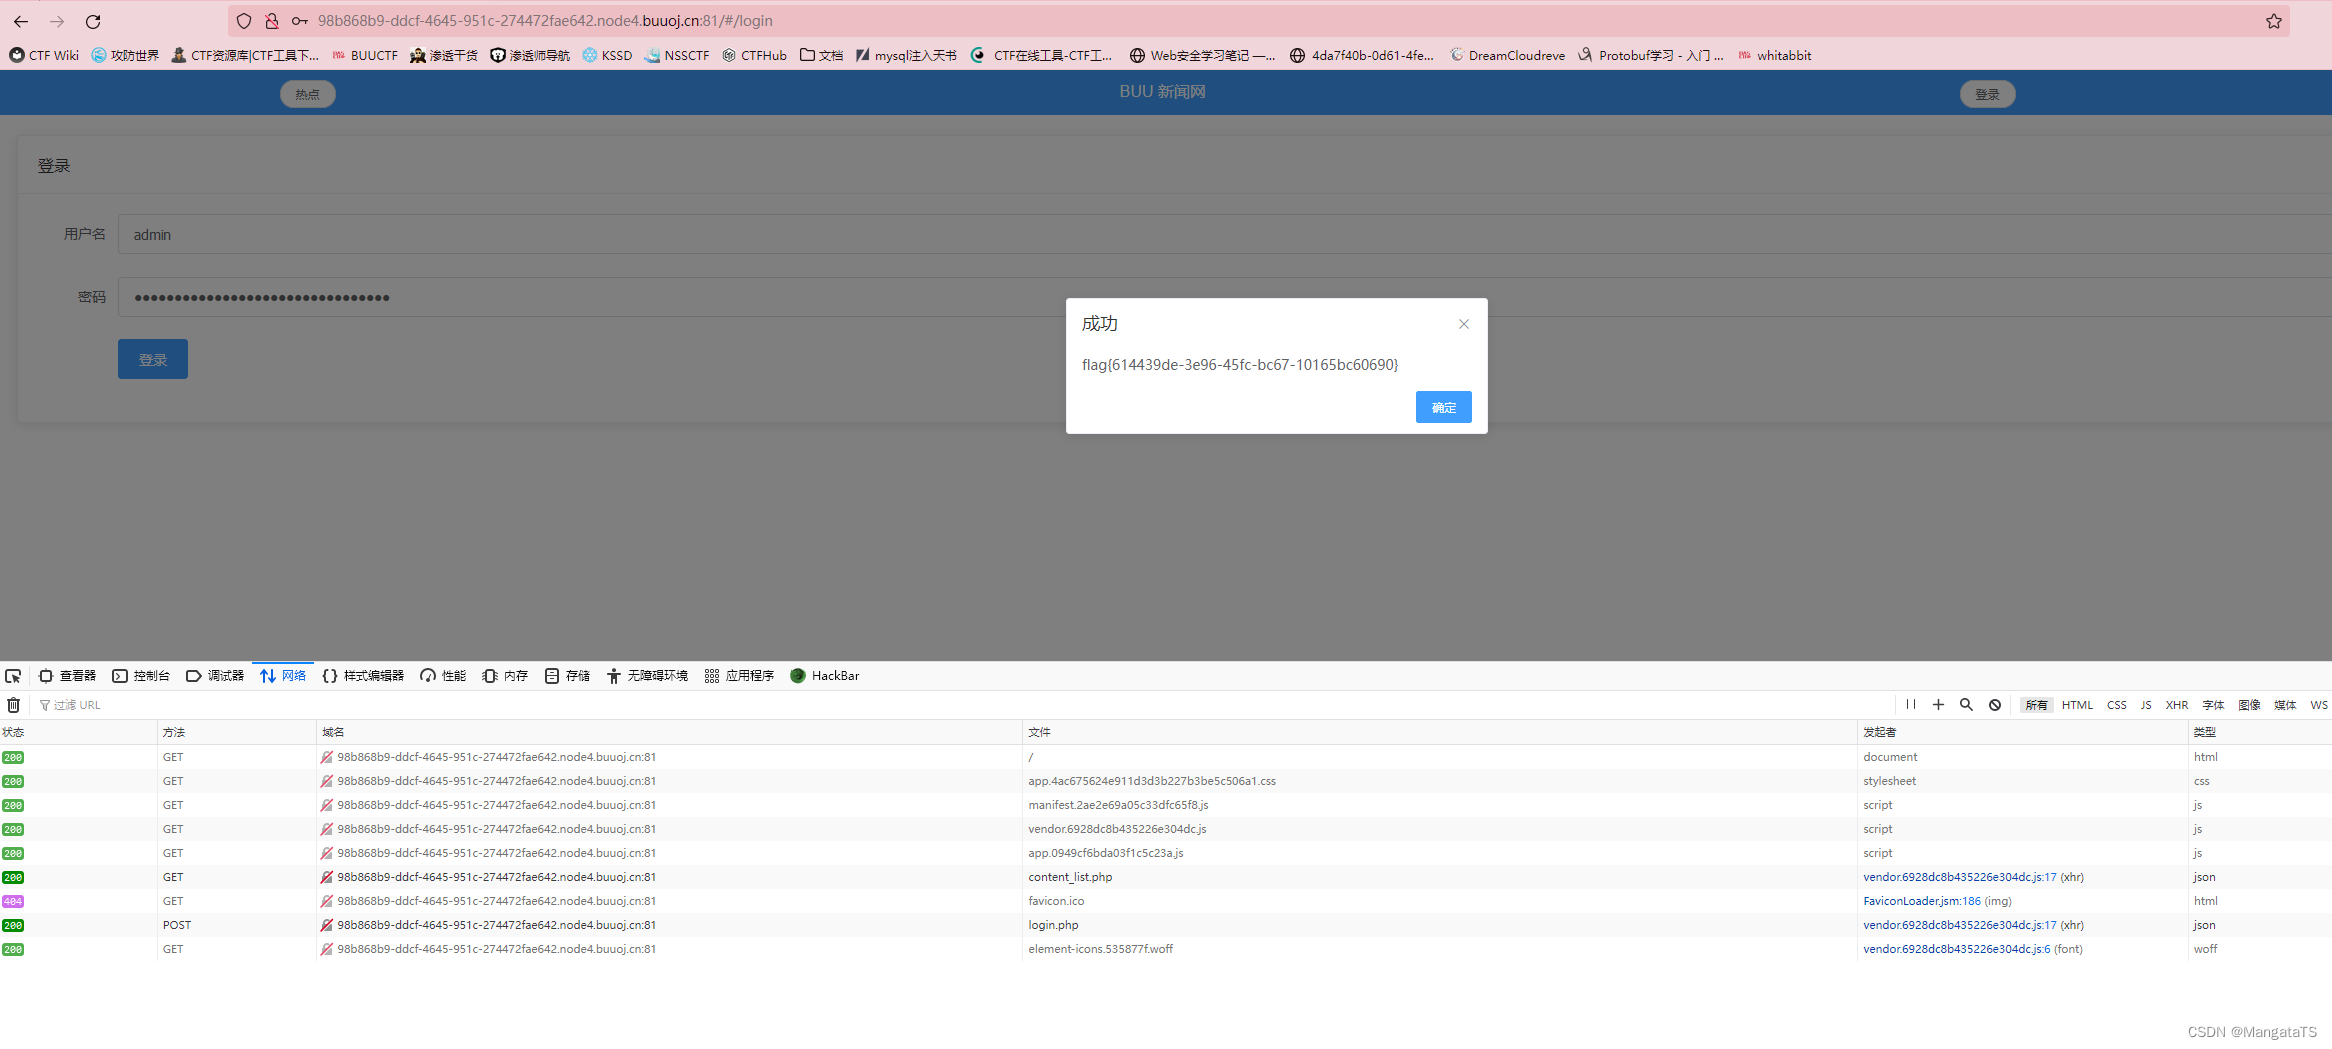
Task: Bookmark this page with the star icon
Action: click(x=2274, y=21)
